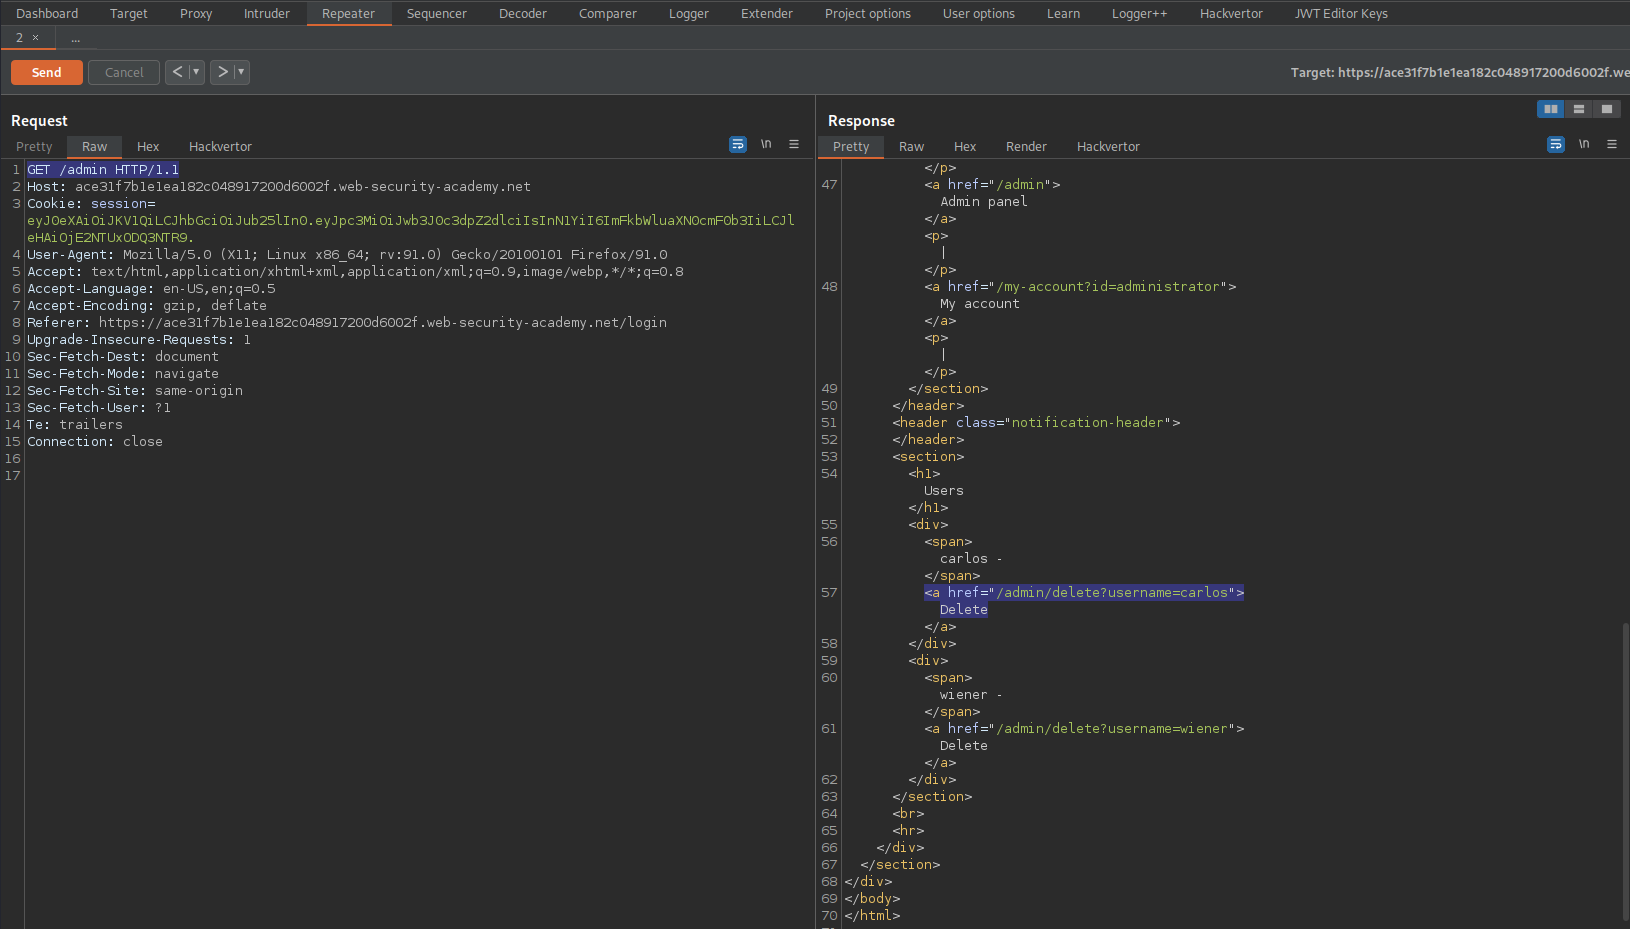Add new Repeater tab via ellipsis

click(x=75, y=38)
